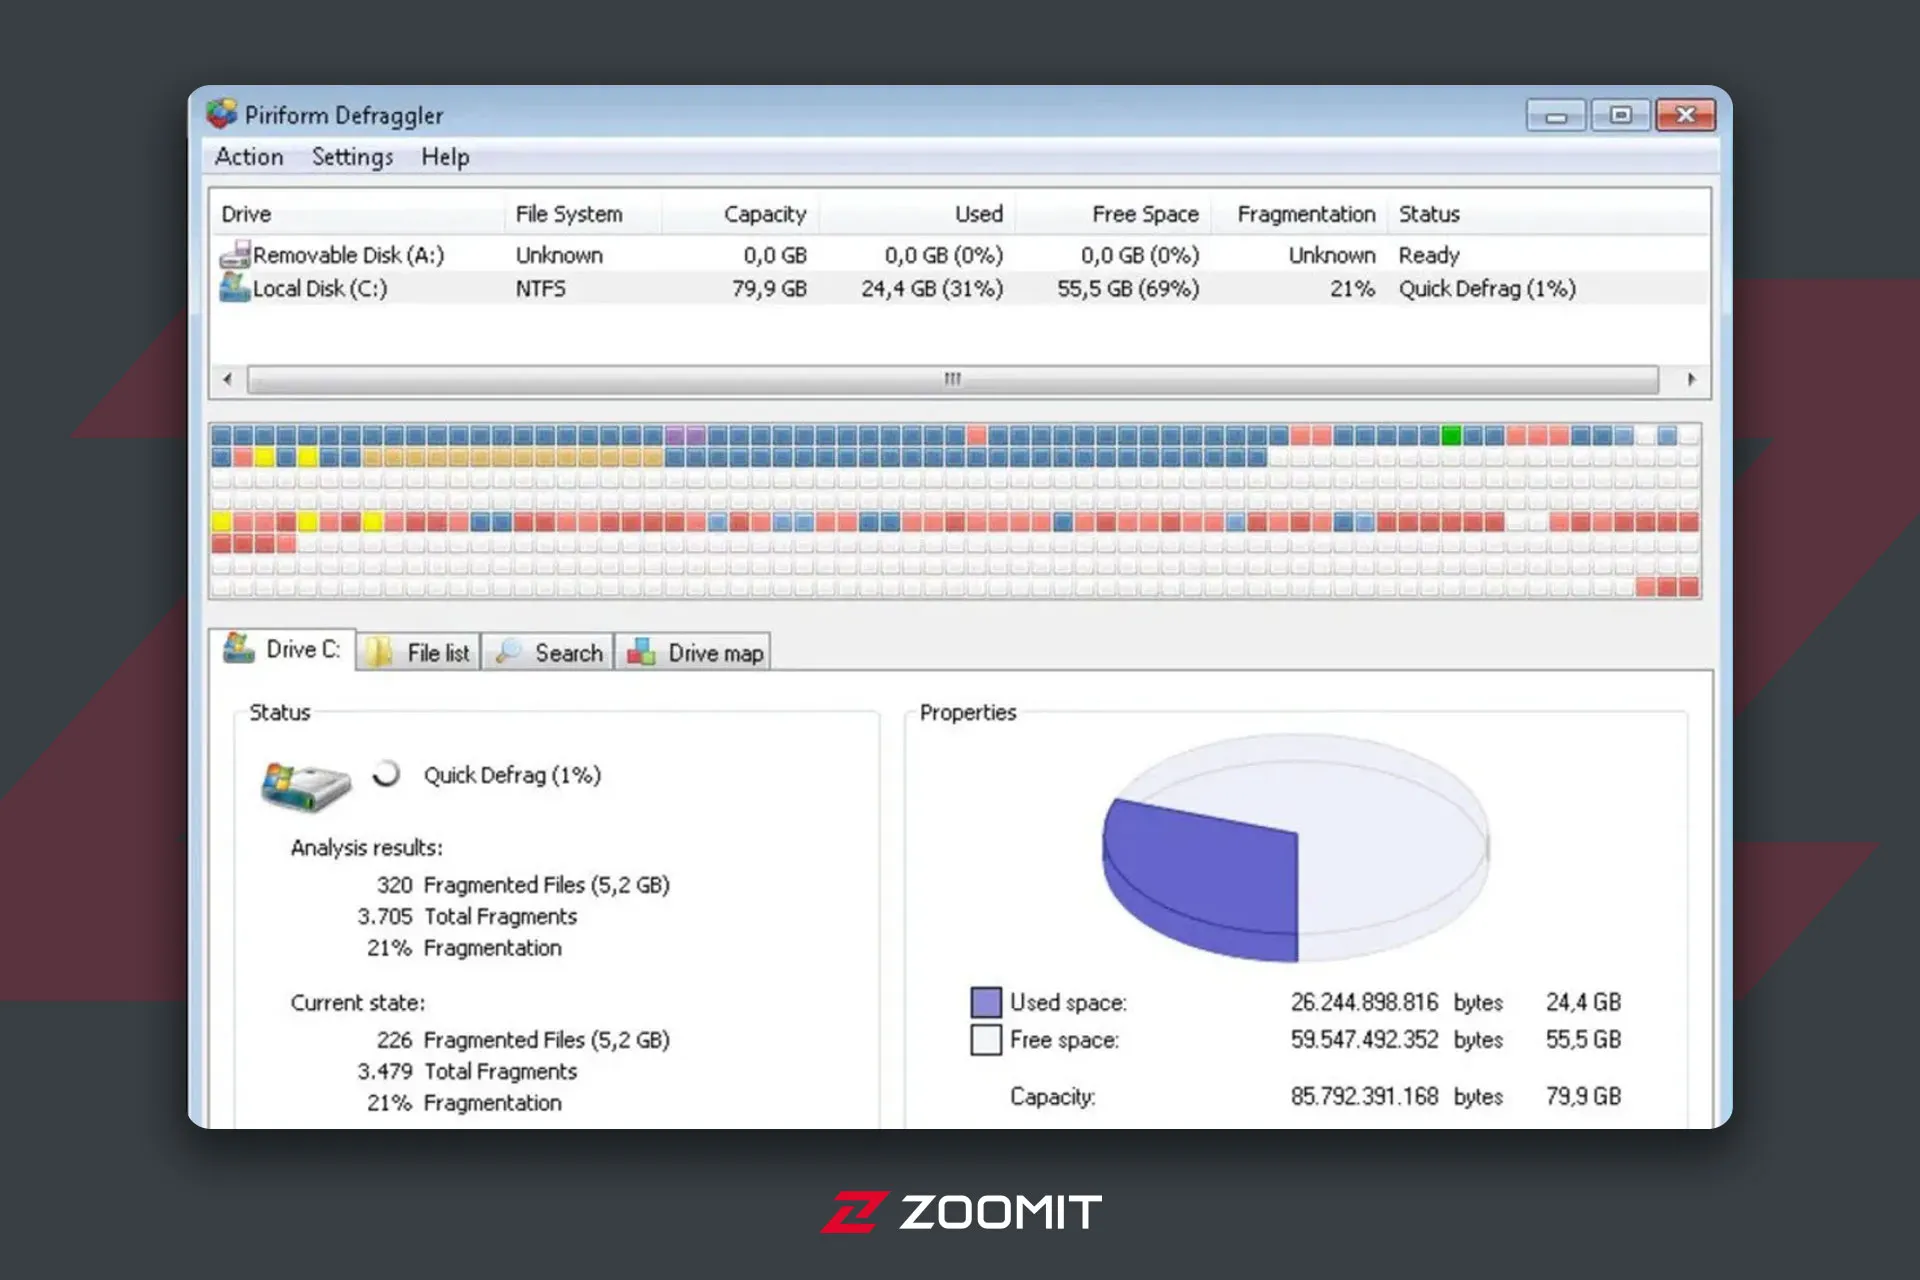
Task: Click the Local Disk (C:) drive icon
Action: (x=235, y=288)
